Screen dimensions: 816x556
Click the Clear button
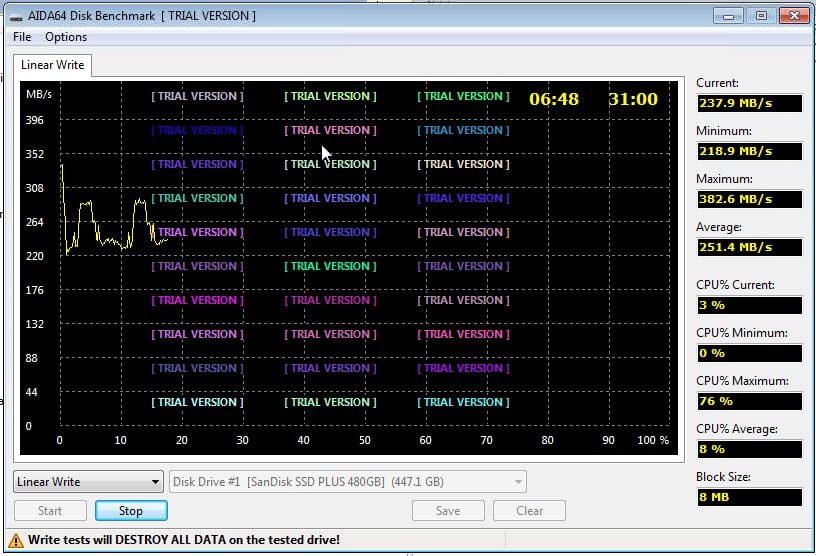coord(529,511)
